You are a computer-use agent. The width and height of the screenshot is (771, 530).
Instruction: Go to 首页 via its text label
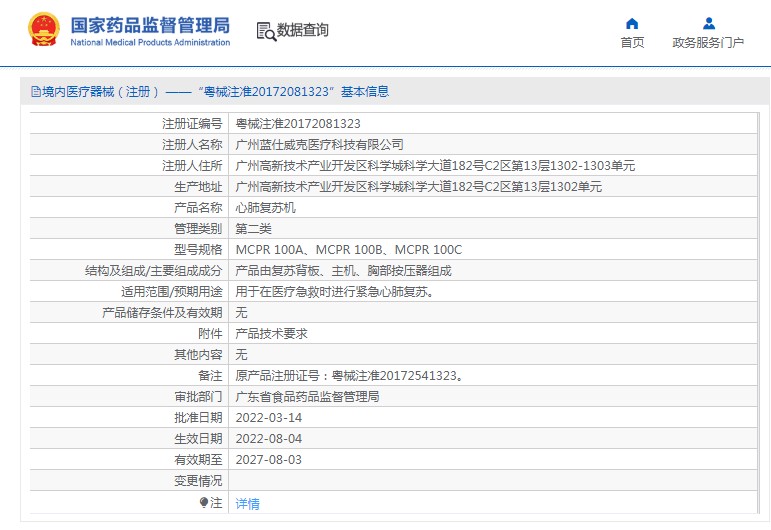pos(632,43)
